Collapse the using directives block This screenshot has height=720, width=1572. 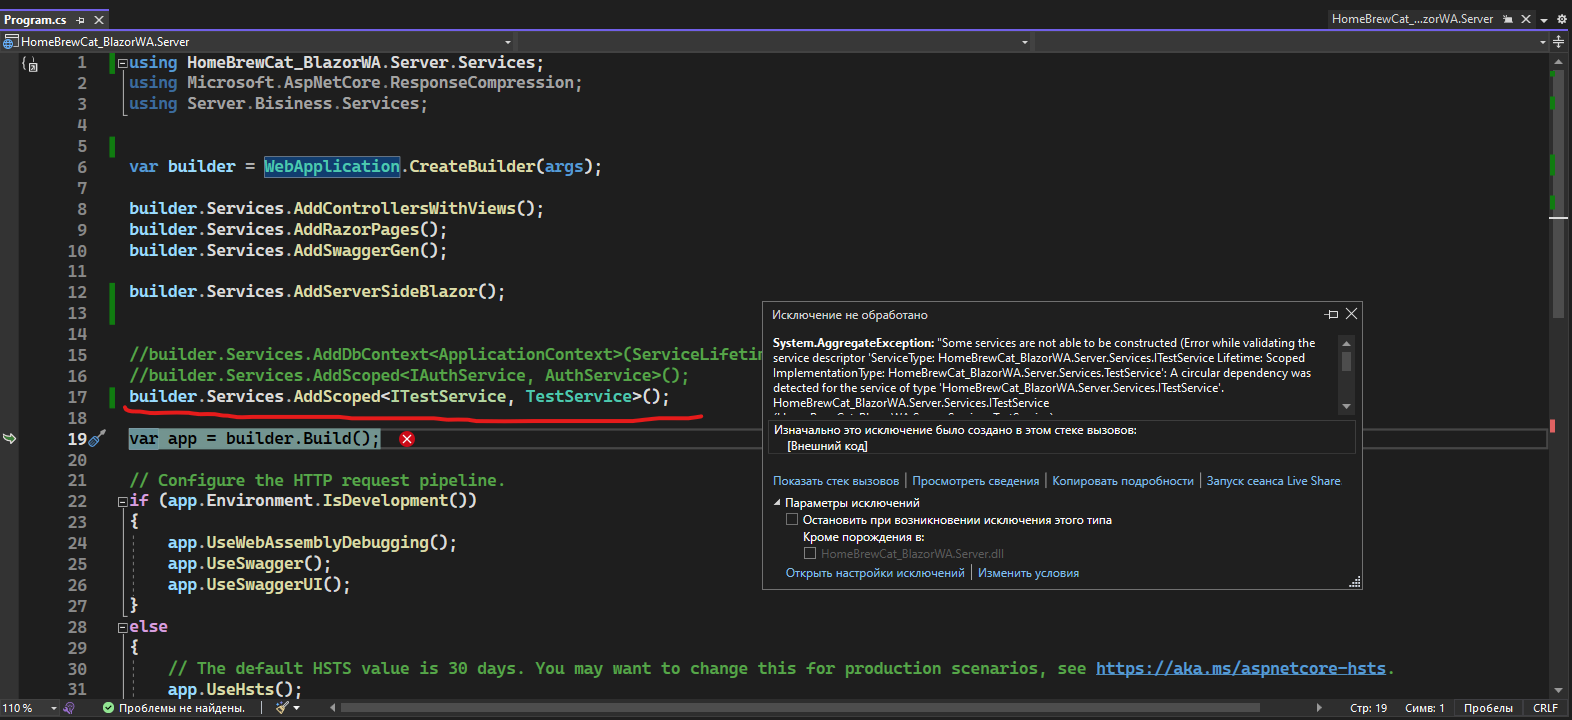click(122, 63)
